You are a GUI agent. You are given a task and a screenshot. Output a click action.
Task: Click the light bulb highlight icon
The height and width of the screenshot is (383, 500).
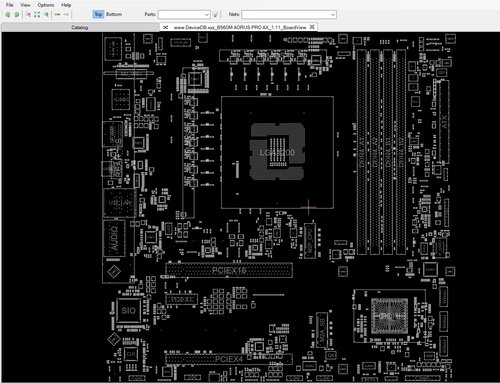pyautogui.click(x=216, y=14)
